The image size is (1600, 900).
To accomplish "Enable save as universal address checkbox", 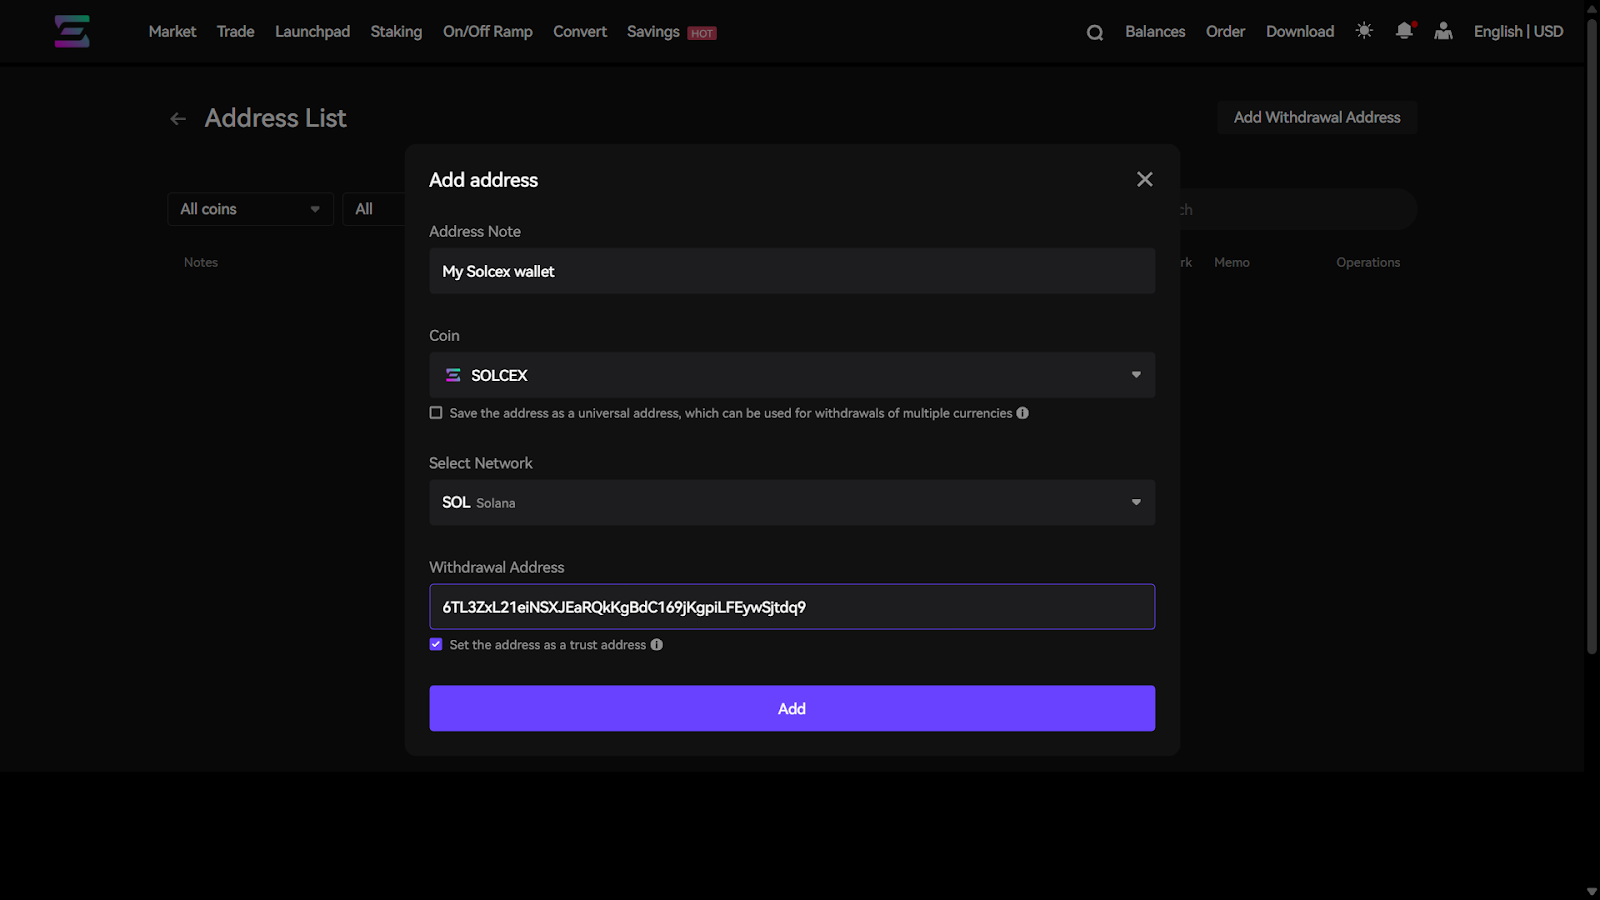I will [436, 413].
